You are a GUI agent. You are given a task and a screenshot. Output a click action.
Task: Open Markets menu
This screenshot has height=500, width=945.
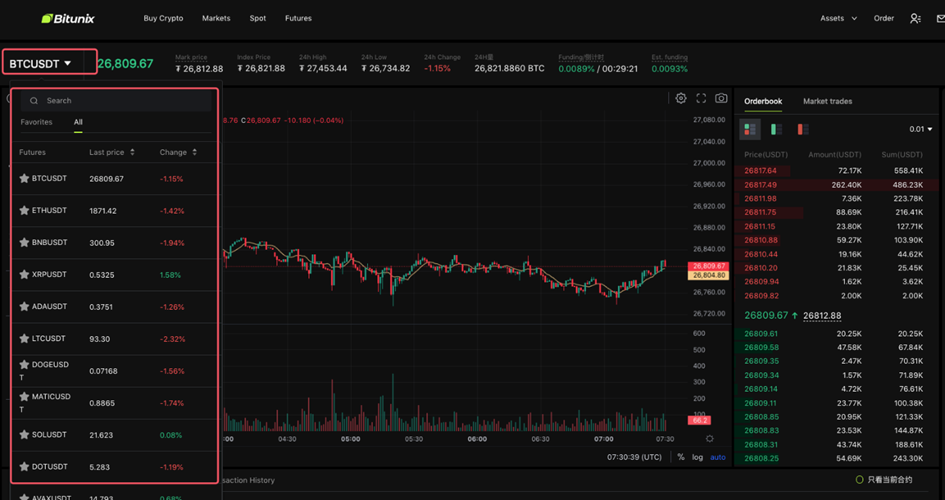click(x=216, y=19)
